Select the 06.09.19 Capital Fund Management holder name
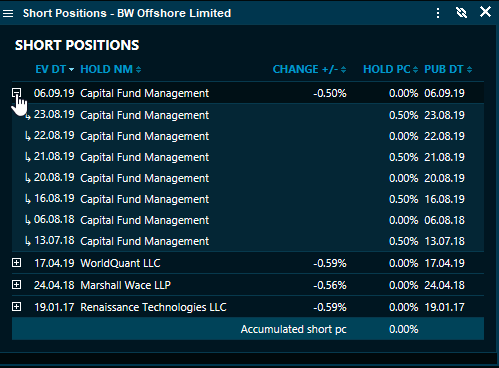The width and height of the screenshot is (499, 368). click(144, 93)
